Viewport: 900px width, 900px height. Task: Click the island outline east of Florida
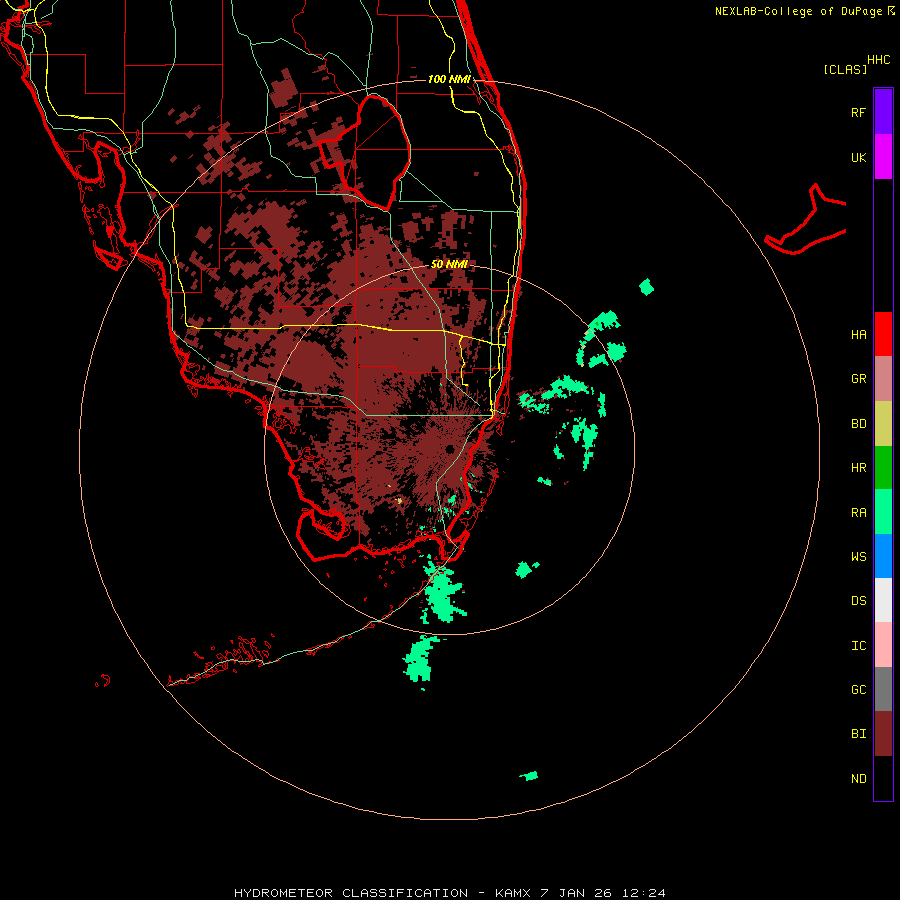[806, 219]
